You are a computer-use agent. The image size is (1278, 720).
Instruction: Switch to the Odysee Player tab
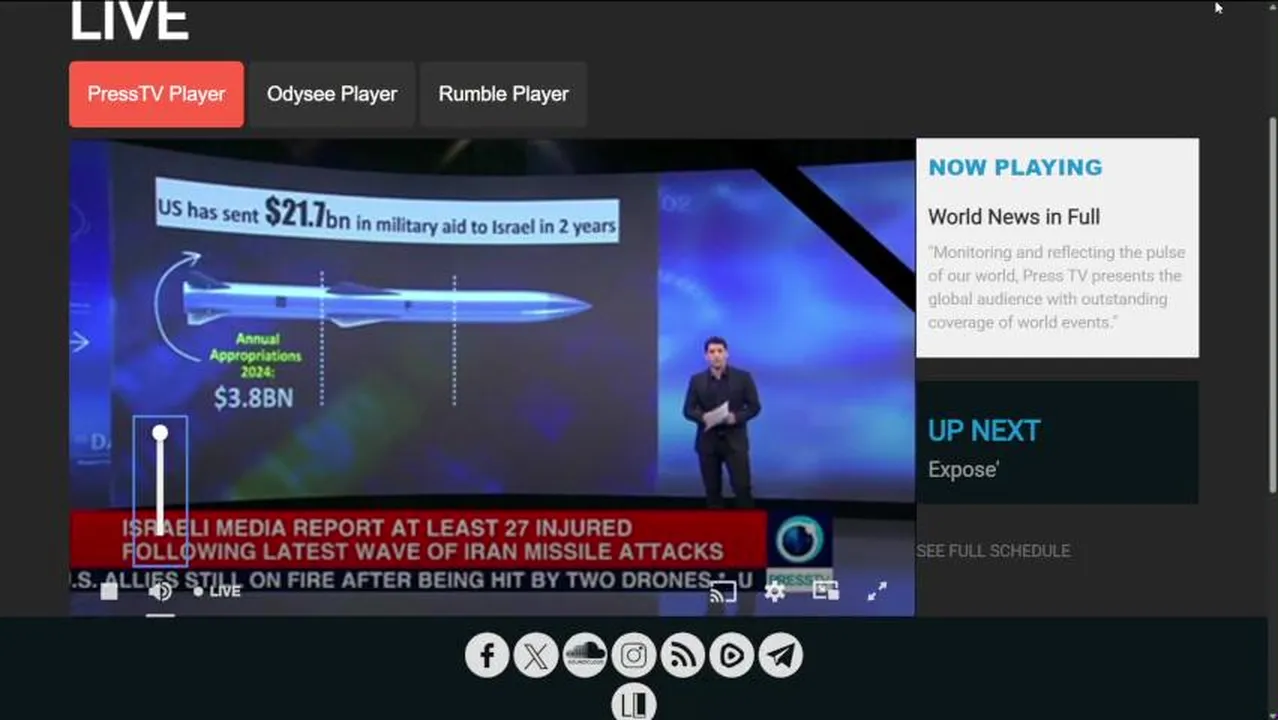[x=332, y=94]
